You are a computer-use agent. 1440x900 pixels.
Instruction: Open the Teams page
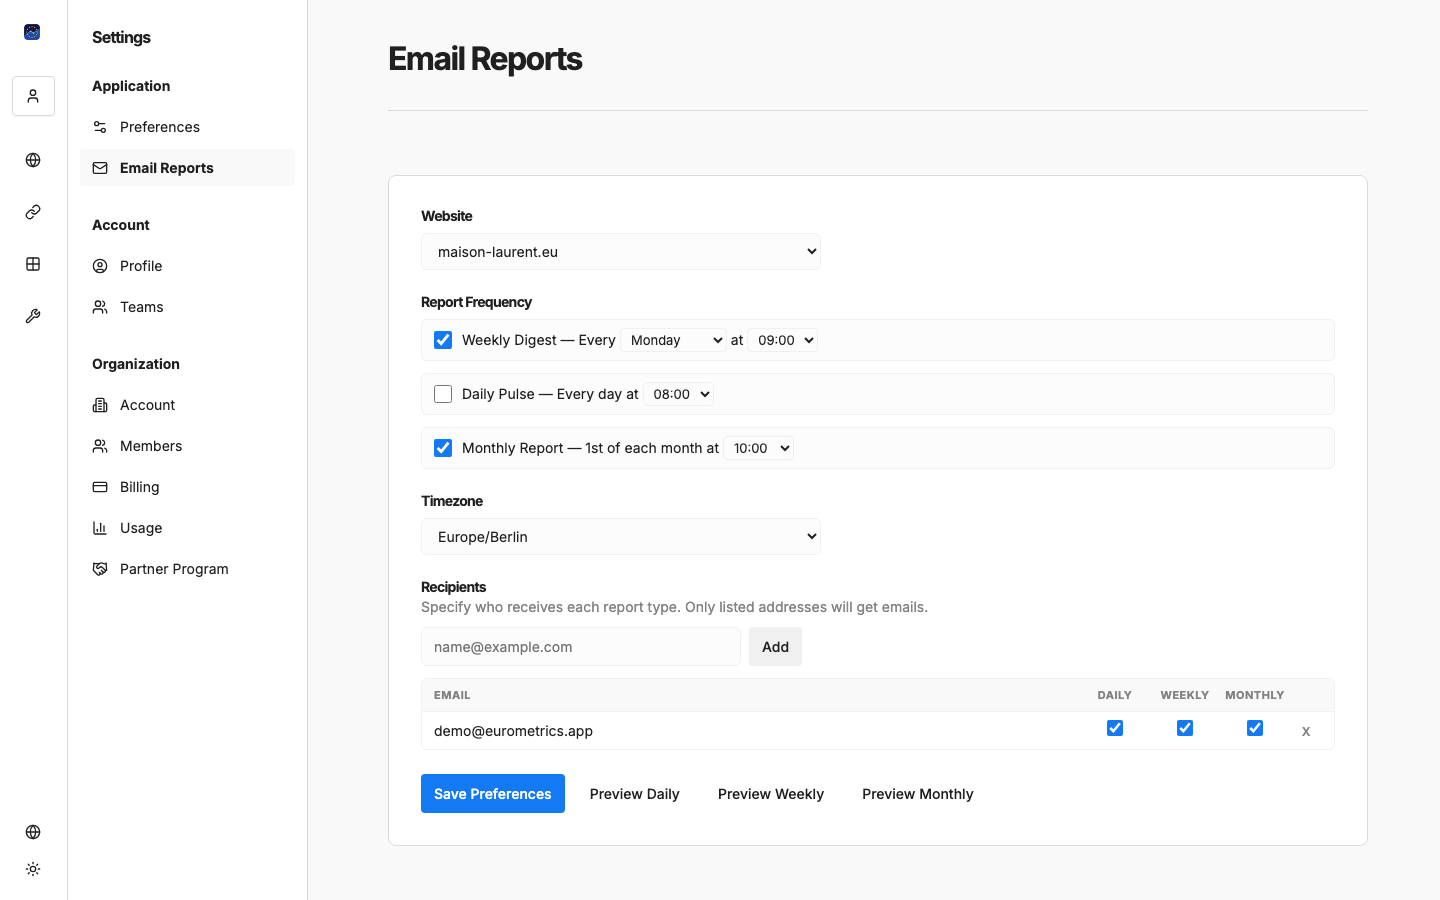point(187,307)
